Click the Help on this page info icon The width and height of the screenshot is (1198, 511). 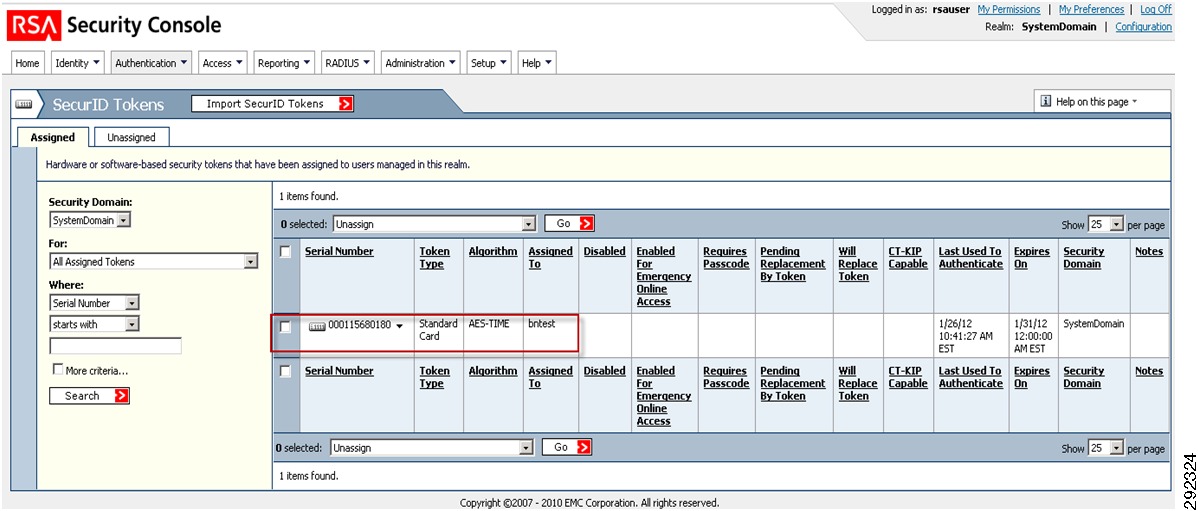(1047, 102)
